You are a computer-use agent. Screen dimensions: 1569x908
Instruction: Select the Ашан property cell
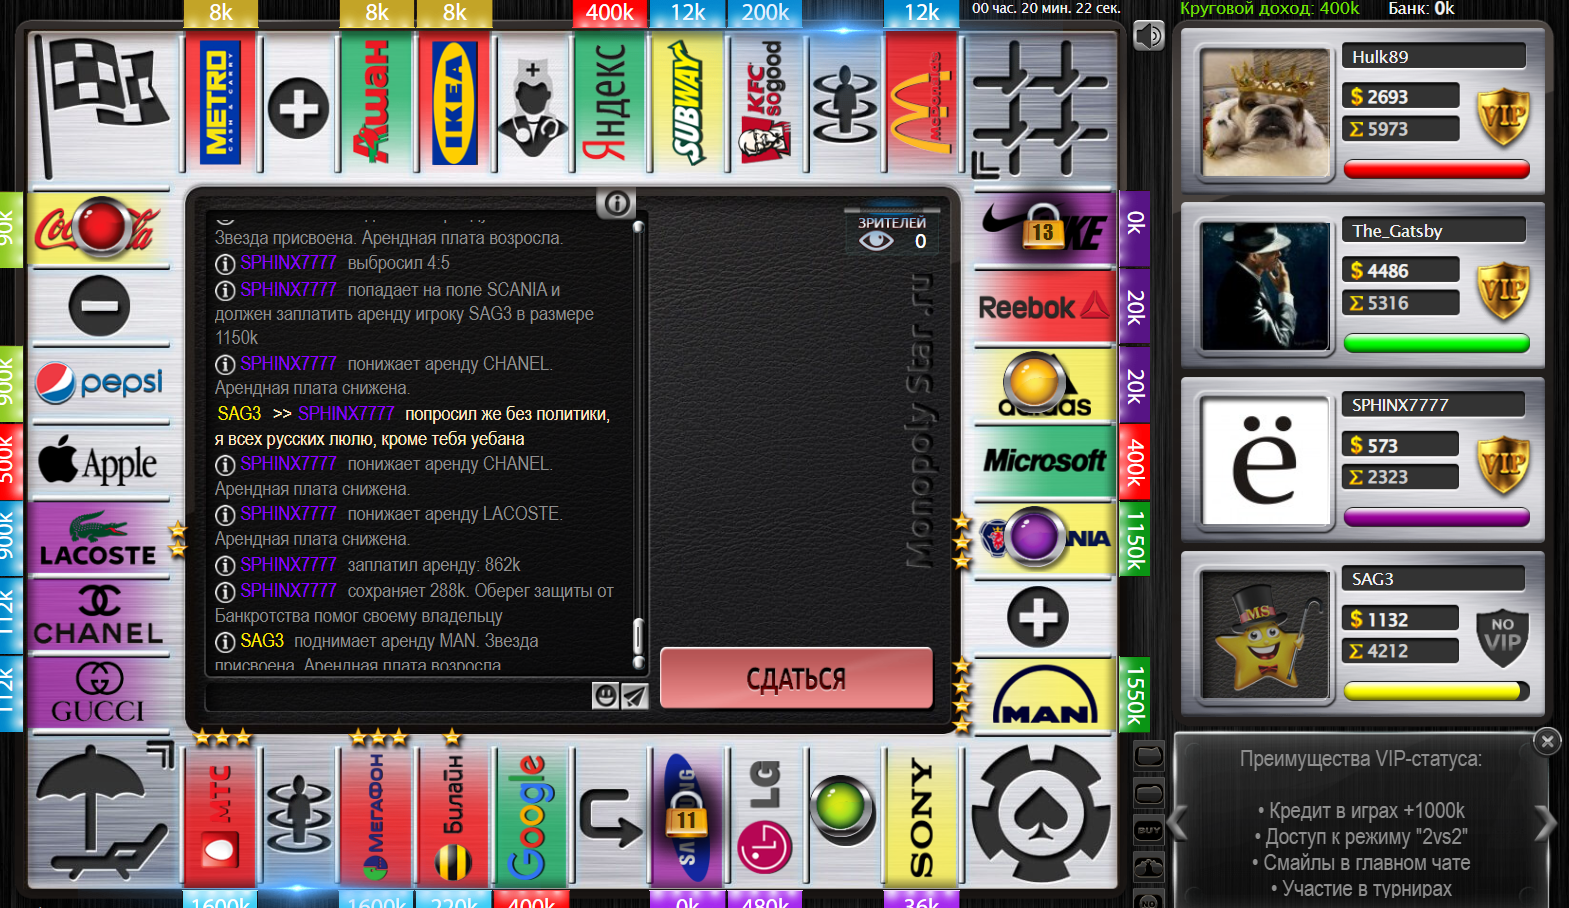click(x=377, y=102)
